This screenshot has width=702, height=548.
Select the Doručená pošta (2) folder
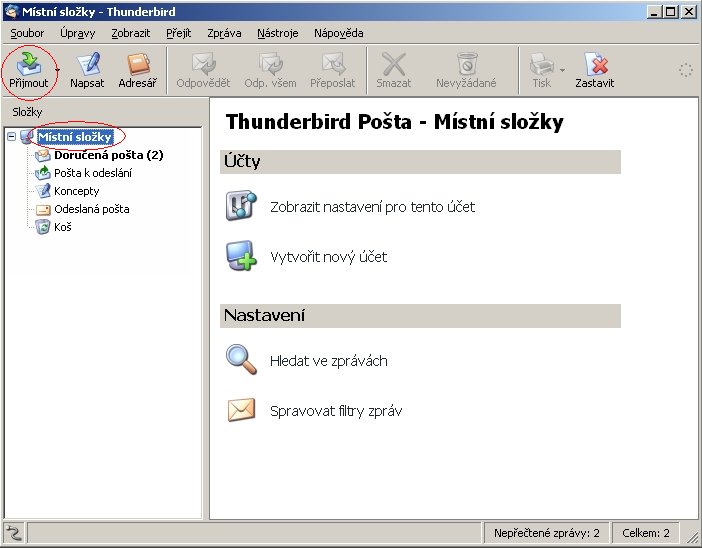108,155
